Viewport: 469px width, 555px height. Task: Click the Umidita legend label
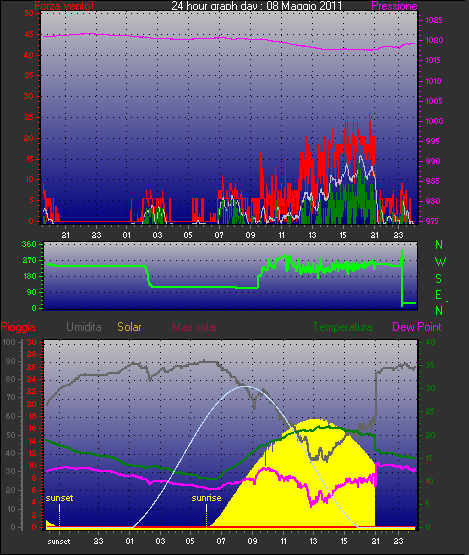coord(84,327)
